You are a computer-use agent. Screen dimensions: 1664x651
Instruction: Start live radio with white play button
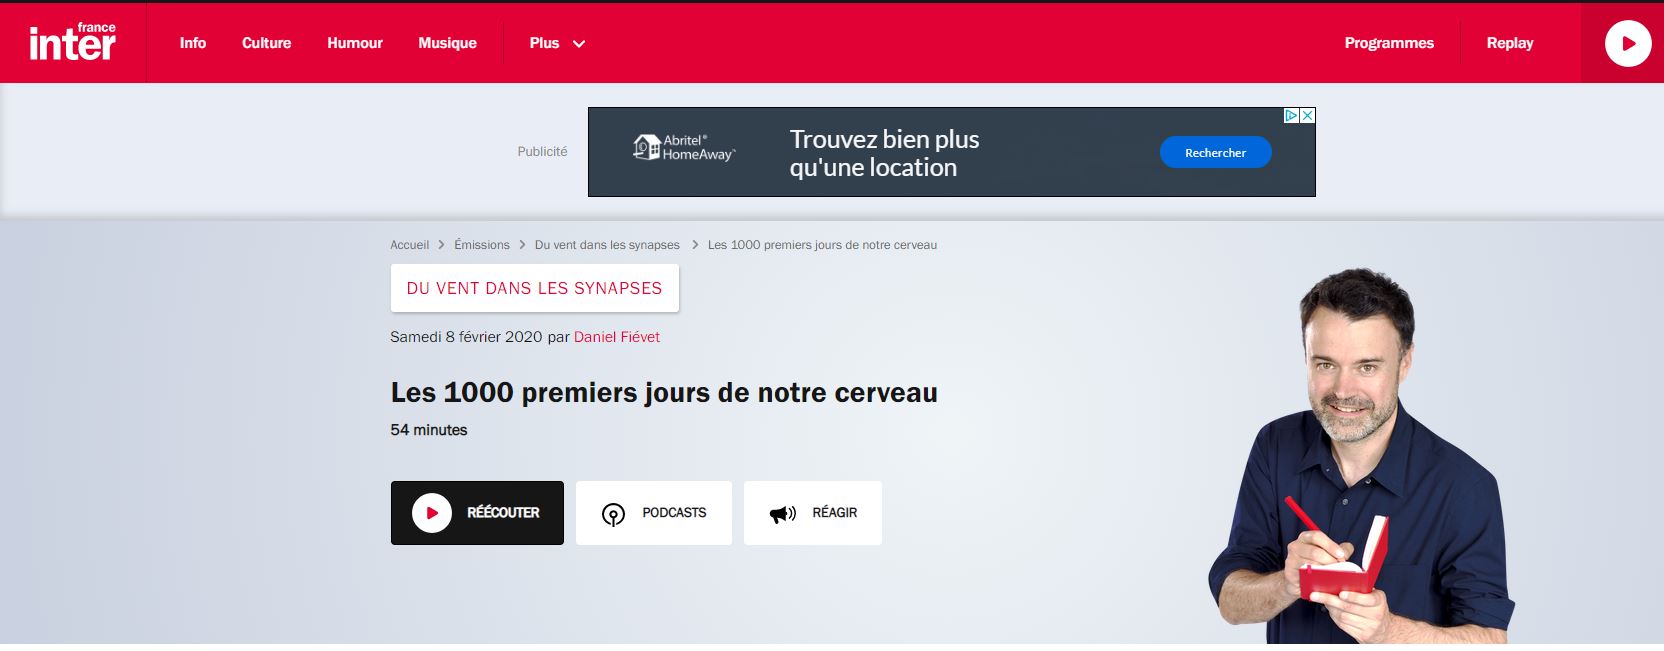click(1627, 44)
